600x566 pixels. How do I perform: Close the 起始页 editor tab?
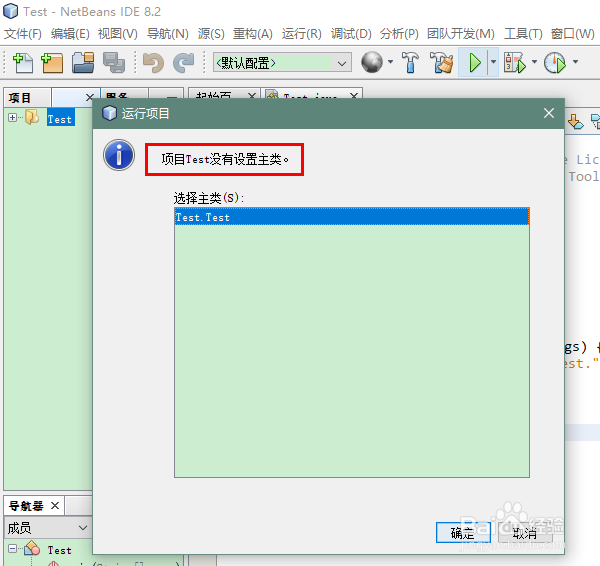point(251,96)
